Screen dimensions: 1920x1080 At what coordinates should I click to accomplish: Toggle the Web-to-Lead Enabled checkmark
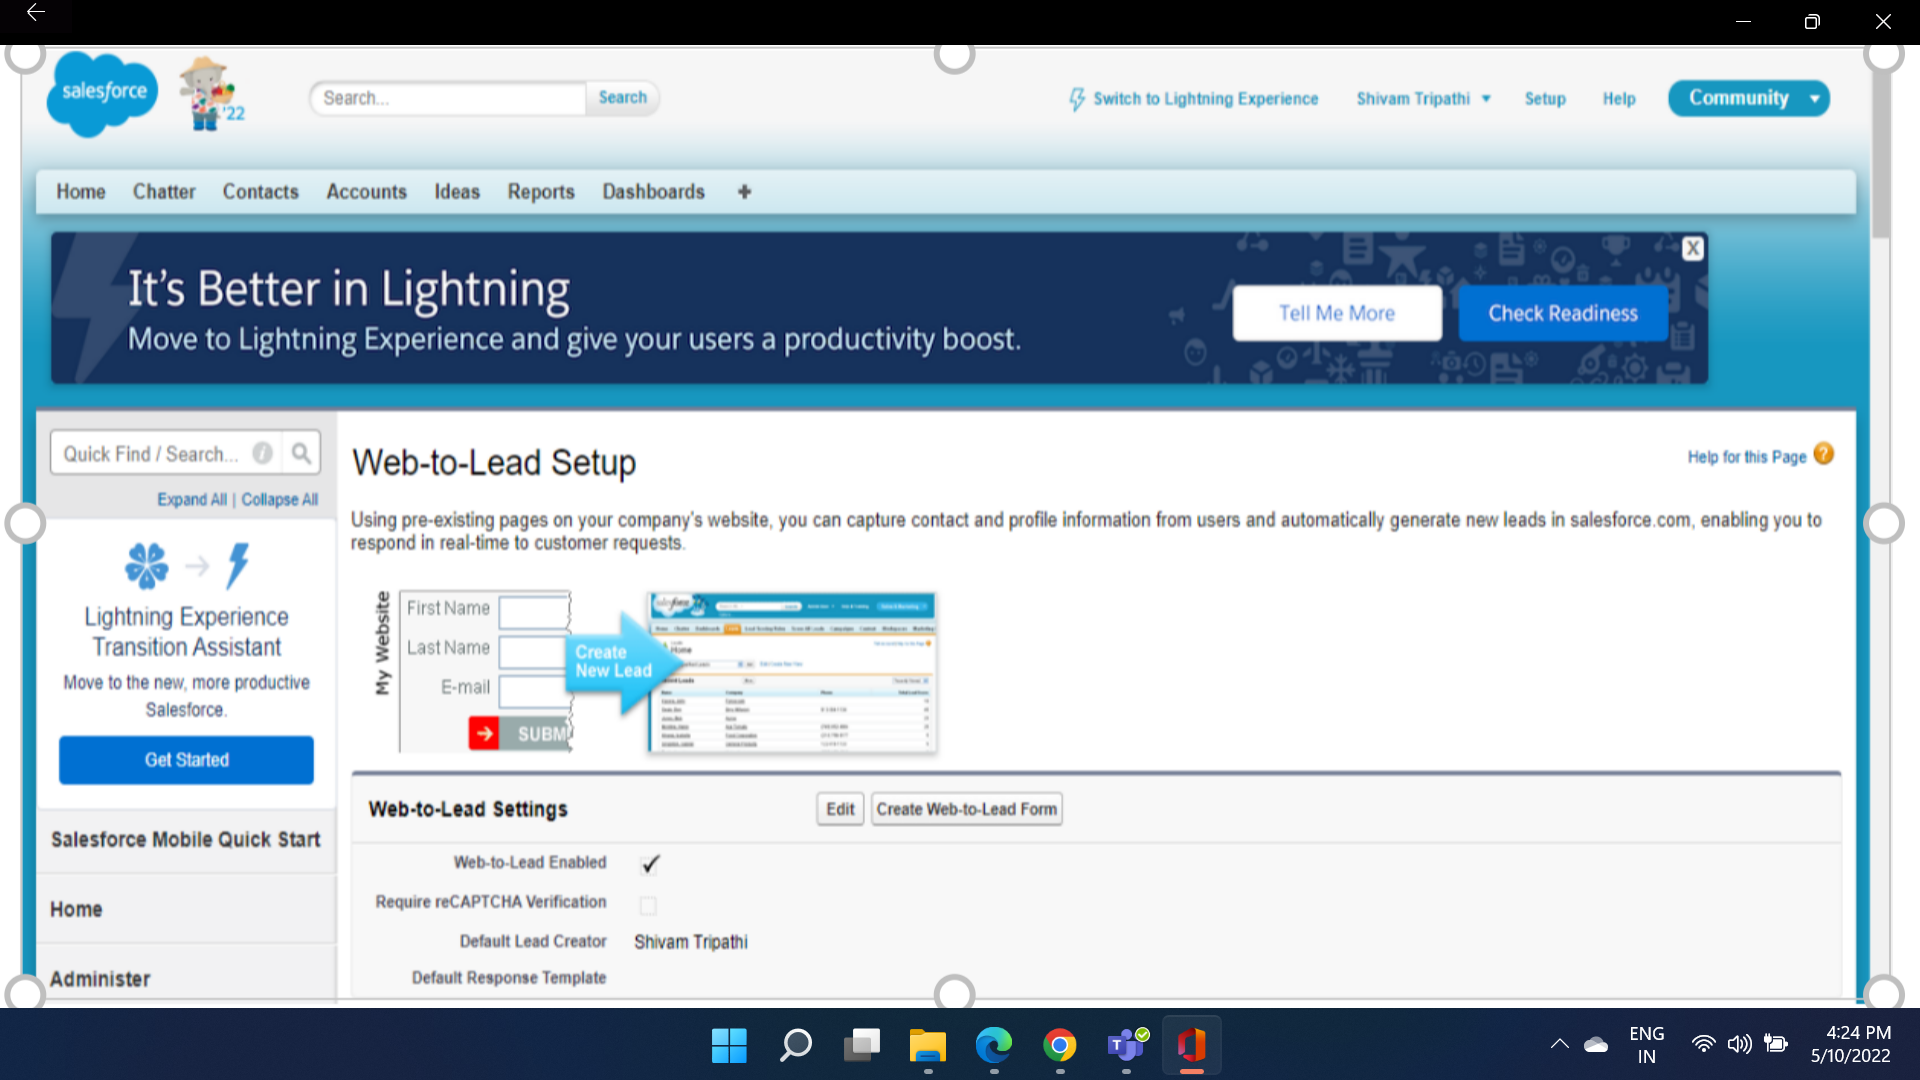pos(650,864)
